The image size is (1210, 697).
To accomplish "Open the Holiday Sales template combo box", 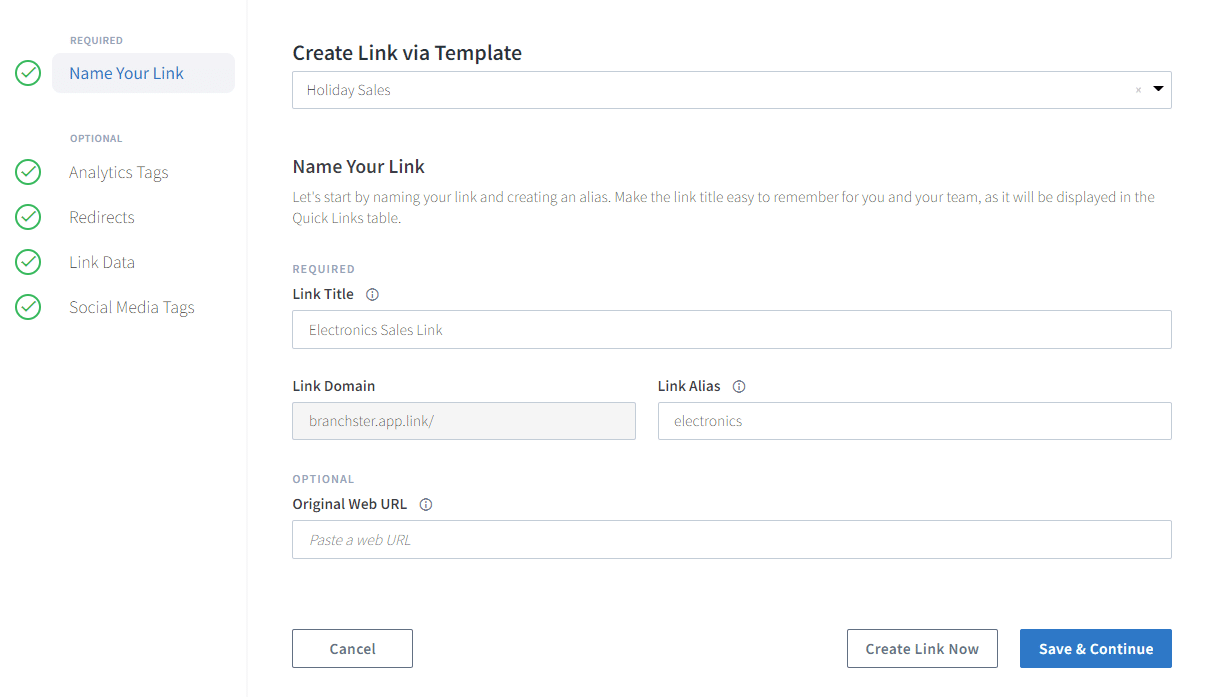I will (x=700, y=90).
